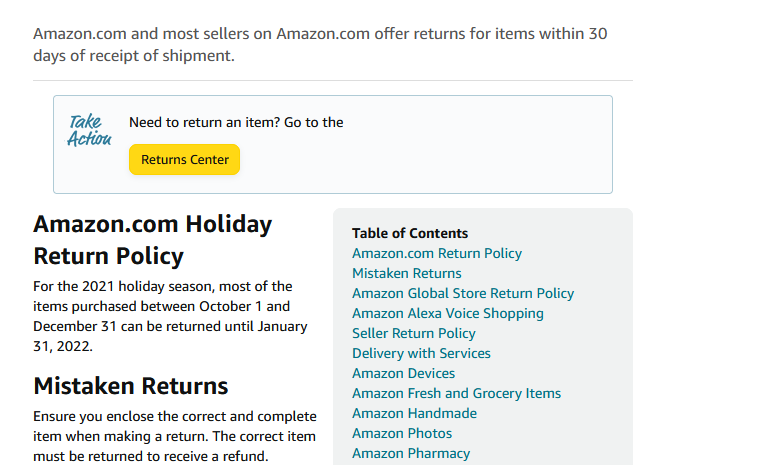Click the 'Need to return an item?' text
Screen dimensions: 761x465
236,122
